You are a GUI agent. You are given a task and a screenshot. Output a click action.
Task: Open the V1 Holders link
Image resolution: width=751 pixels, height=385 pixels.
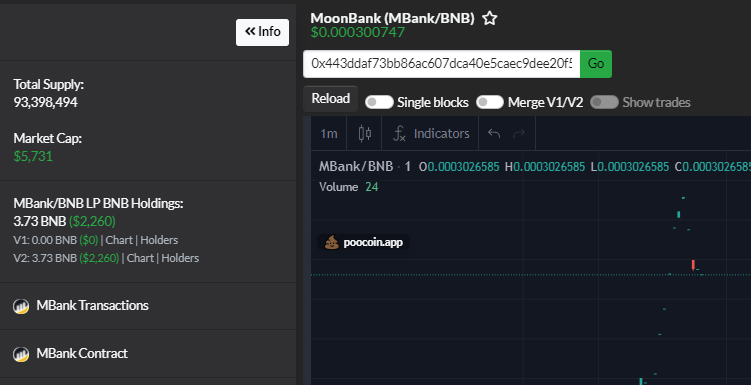click(159, 240)
